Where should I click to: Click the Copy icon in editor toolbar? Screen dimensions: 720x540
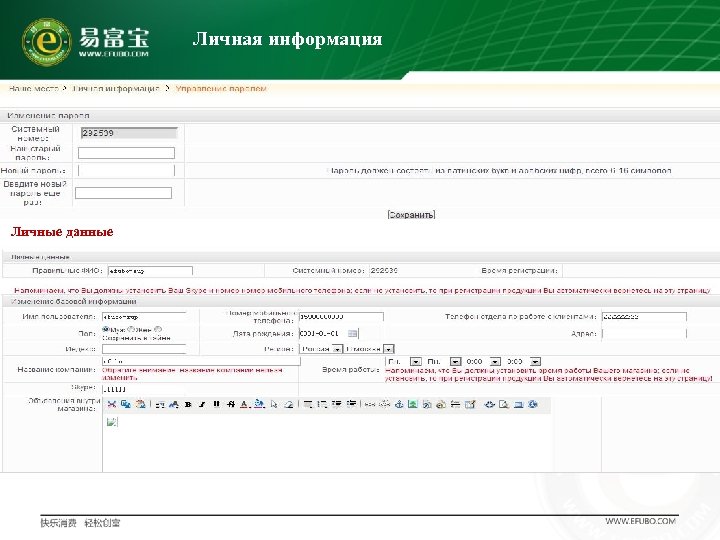pos(126,404)
